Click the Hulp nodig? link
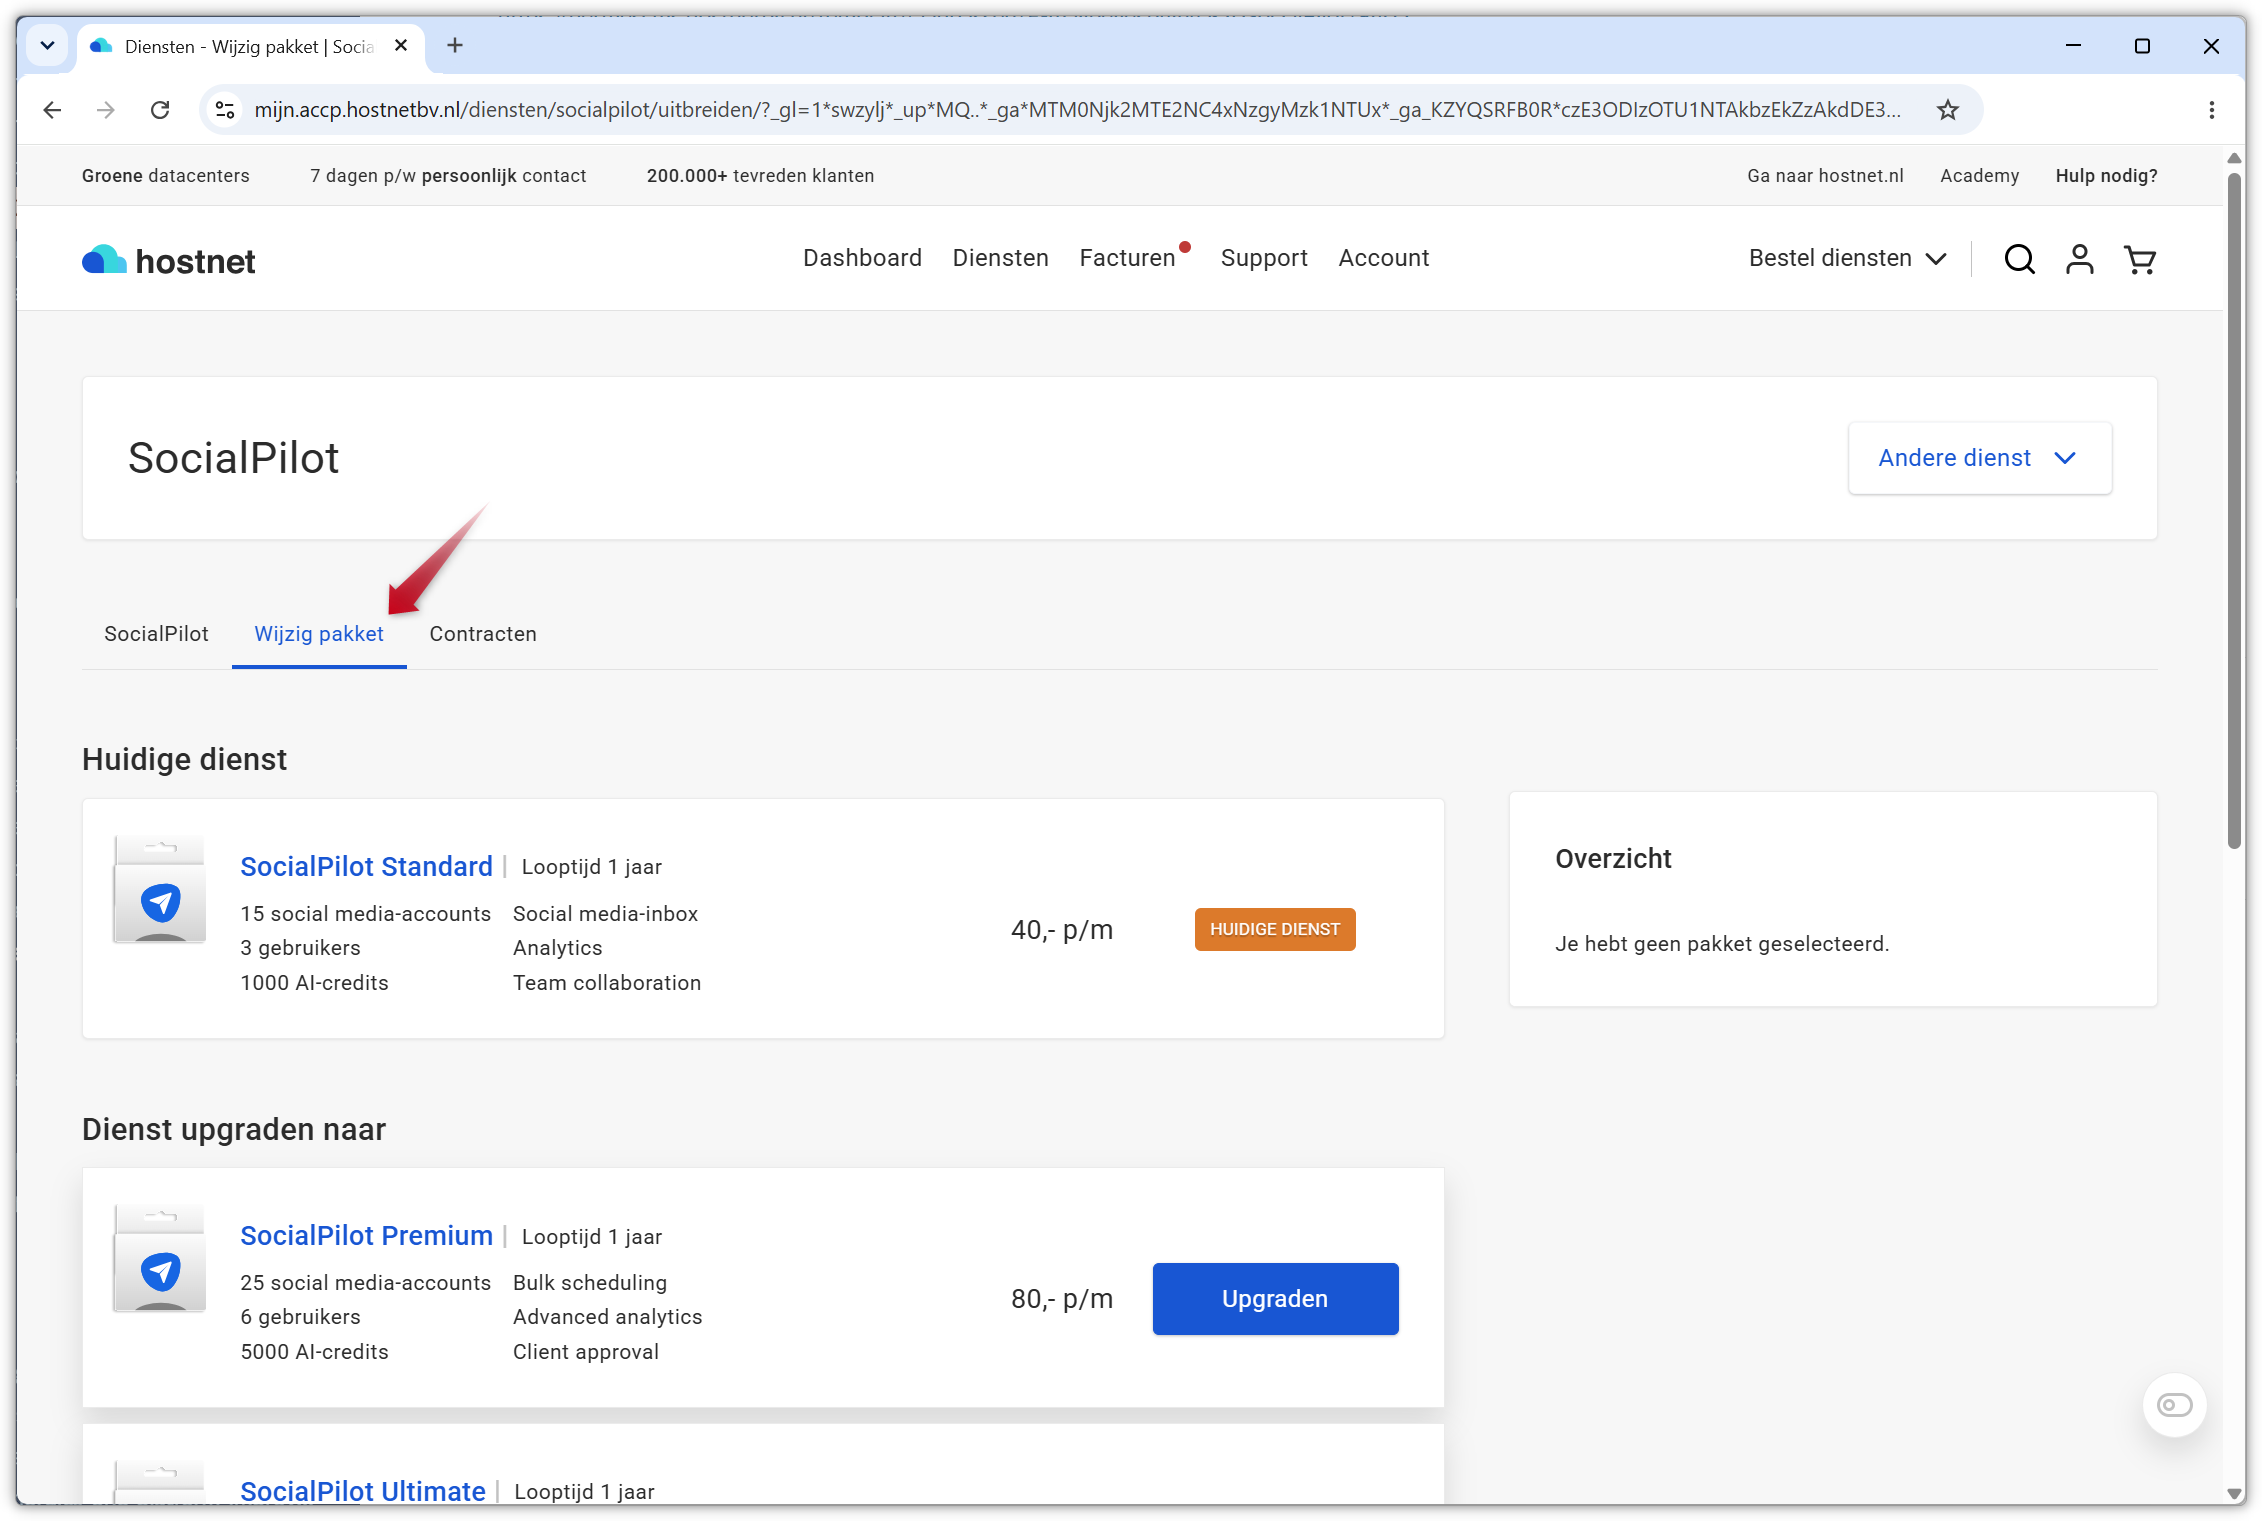Screen dimensions: 2262x1521 [x=2106, y=176]
